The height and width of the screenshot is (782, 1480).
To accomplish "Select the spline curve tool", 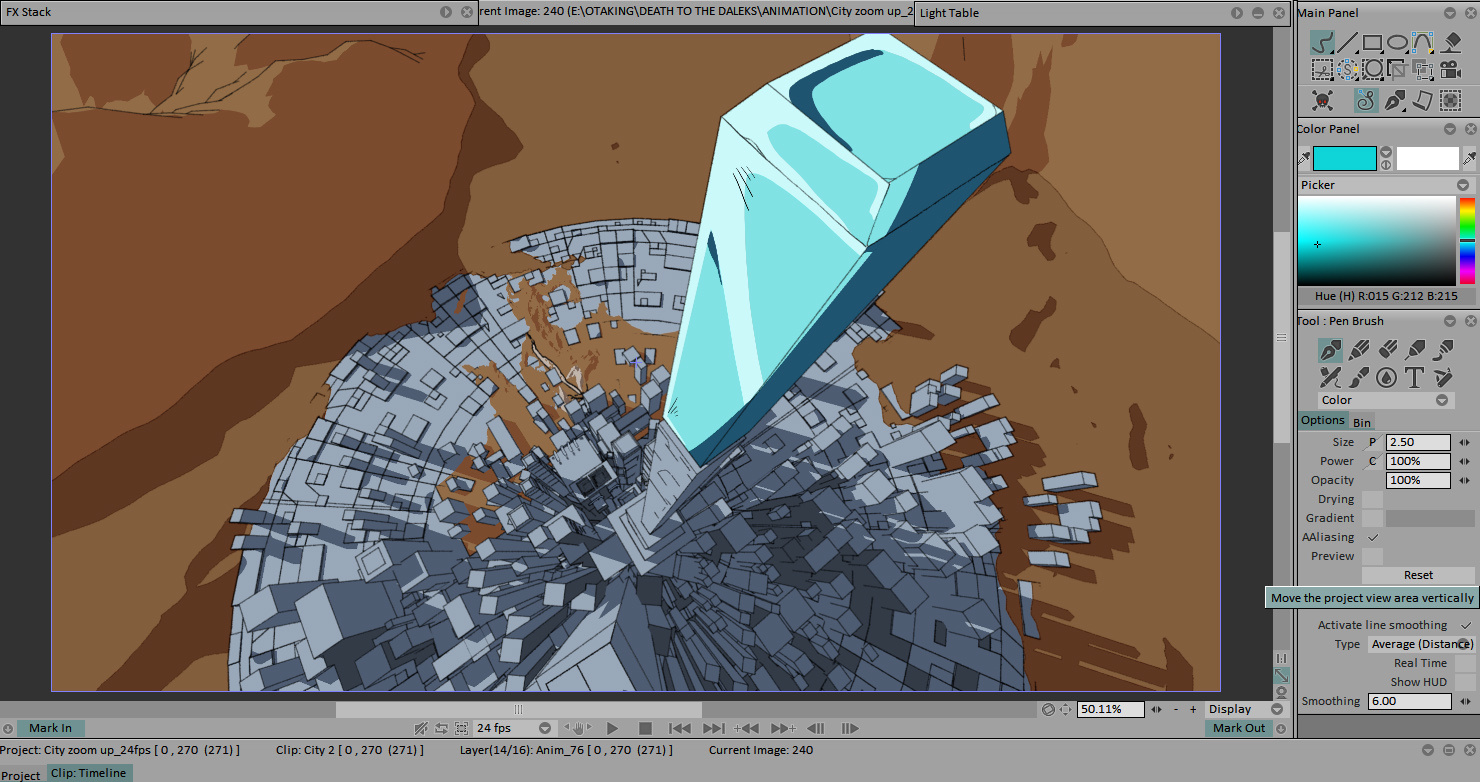I will click(x=1422, y=43).
